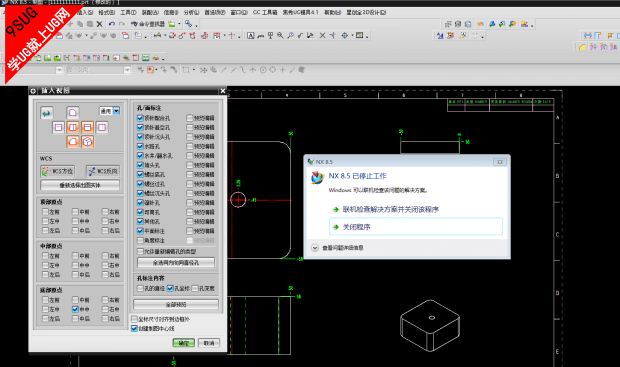
Task: Open the 格式 menu
Action: click(107, 12)
